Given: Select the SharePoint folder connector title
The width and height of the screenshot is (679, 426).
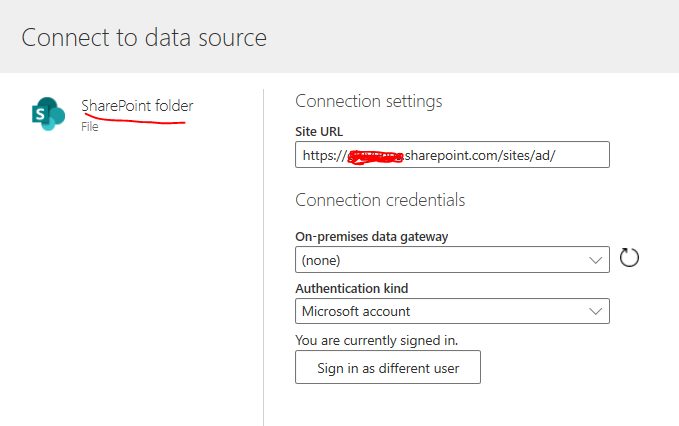Looking at the screenshot, I should [137, 106].
